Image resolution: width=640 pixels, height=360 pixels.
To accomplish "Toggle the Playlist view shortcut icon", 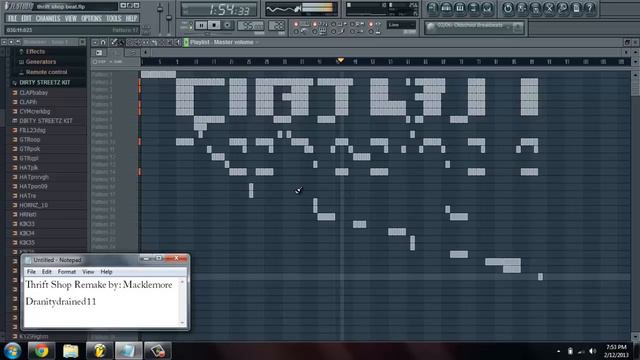I will 433,8.
